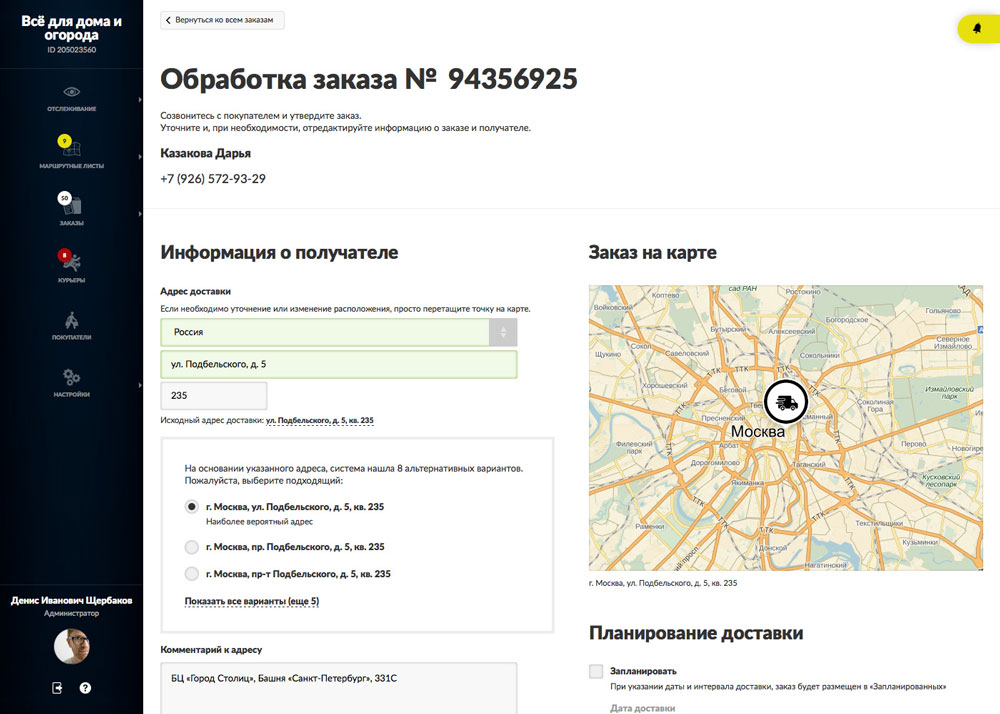
Task: Go to Маршрутные листы menu label
Action: coord(71,166)
